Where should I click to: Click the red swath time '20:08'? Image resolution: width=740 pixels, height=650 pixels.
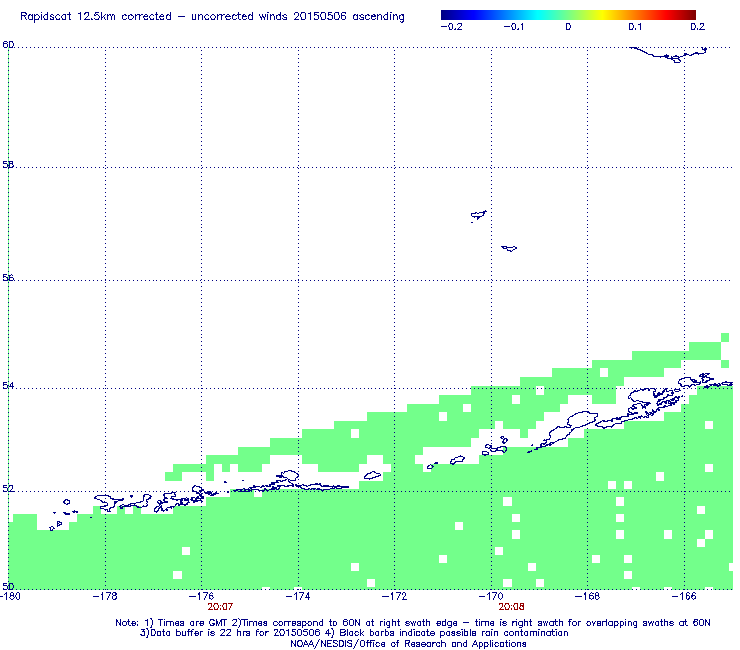[511, 607]
